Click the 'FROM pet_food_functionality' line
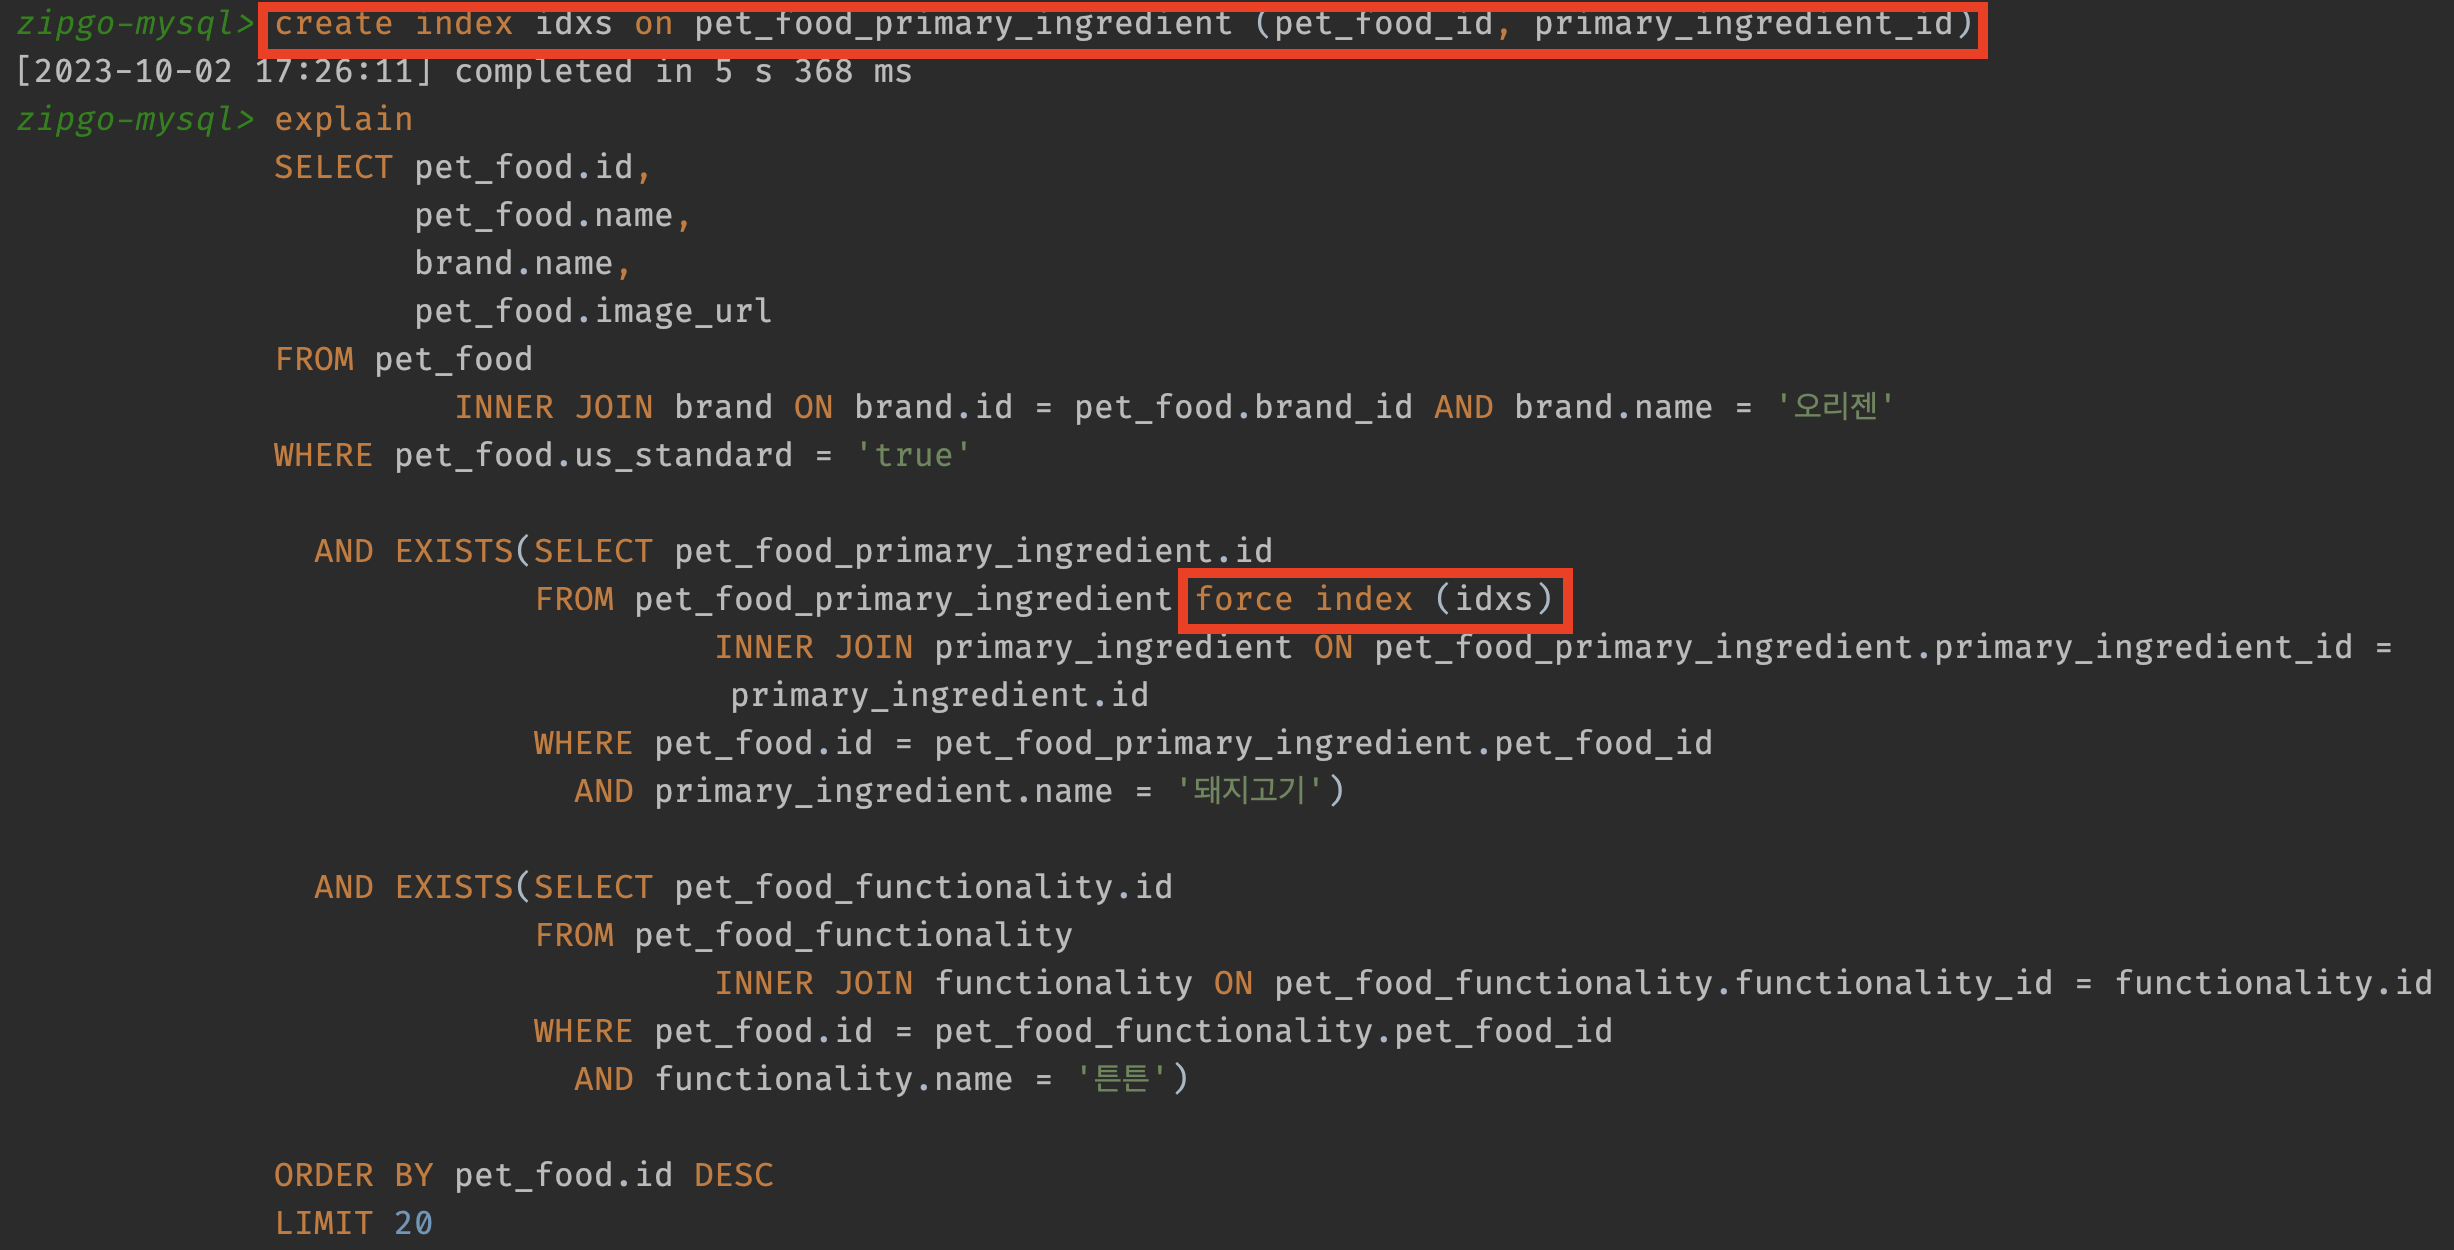The width and height of the screenshot is (2454, 1250). coord(803,936)
